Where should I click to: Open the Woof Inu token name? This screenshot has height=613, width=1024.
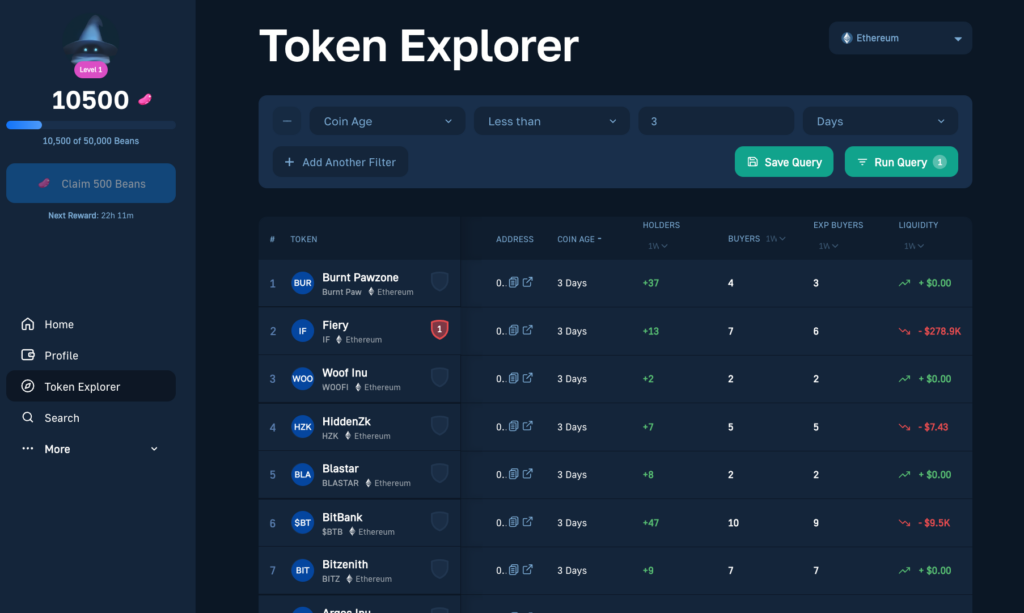[344, 373]
